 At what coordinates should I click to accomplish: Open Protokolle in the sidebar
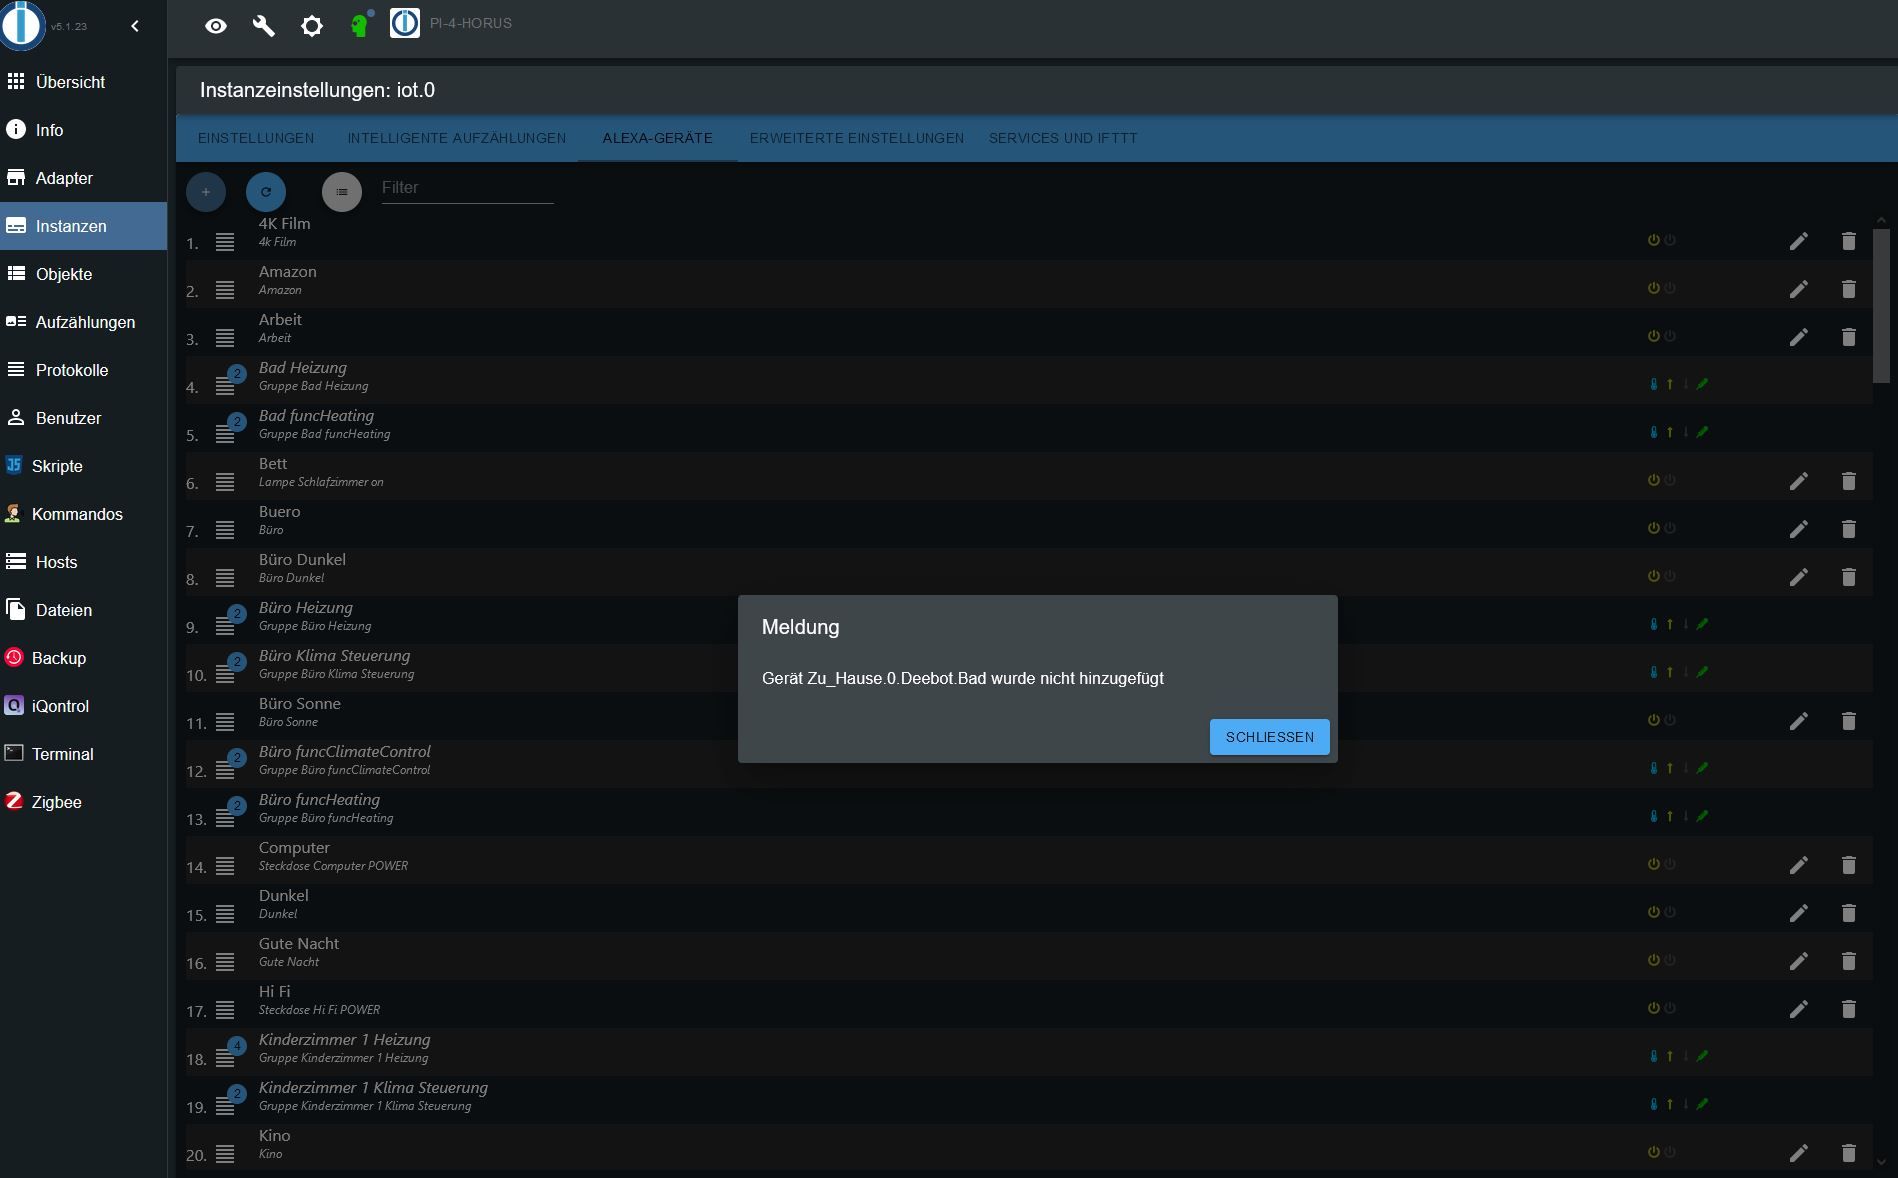click(x=83, y=370)
